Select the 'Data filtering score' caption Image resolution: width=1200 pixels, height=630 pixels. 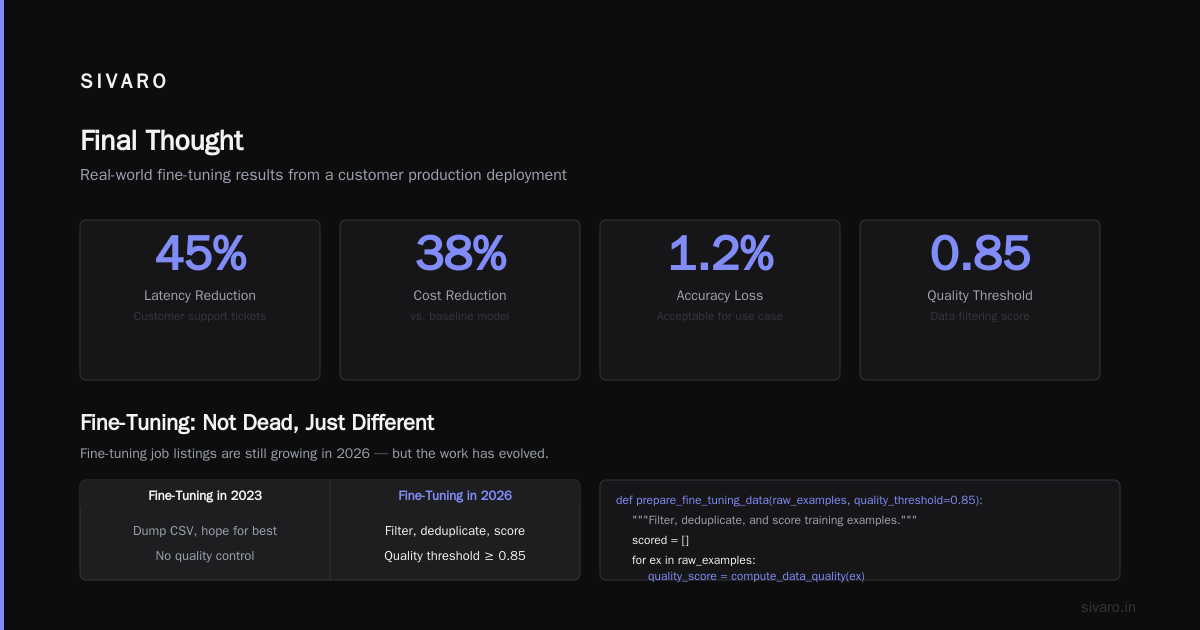(980, 316)
